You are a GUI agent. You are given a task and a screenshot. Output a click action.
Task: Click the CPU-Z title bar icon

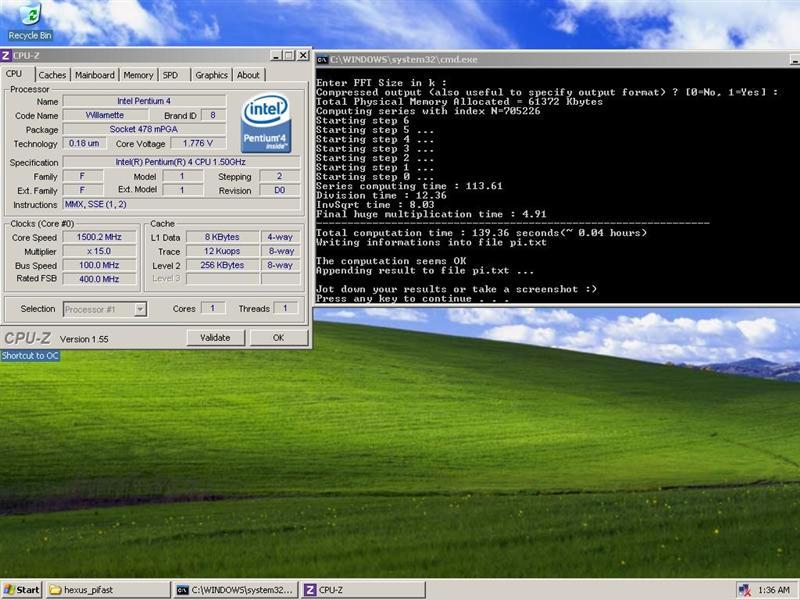click(6, 55)
